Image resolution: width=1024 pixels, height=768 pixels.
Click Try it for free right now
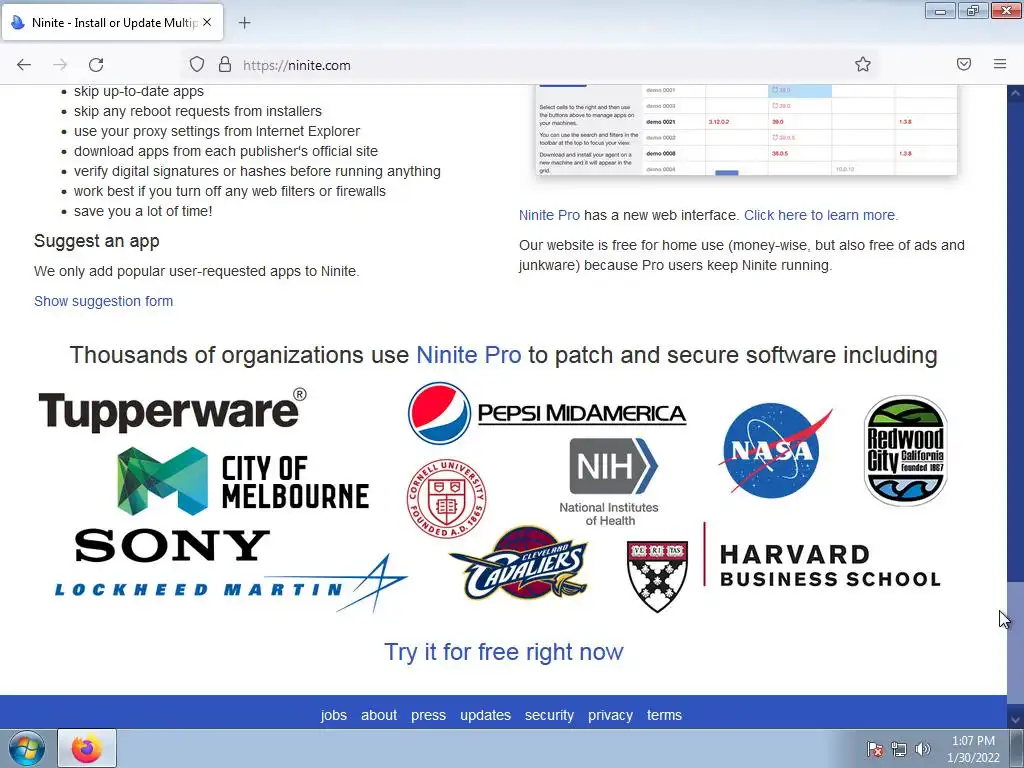(504, 652)
